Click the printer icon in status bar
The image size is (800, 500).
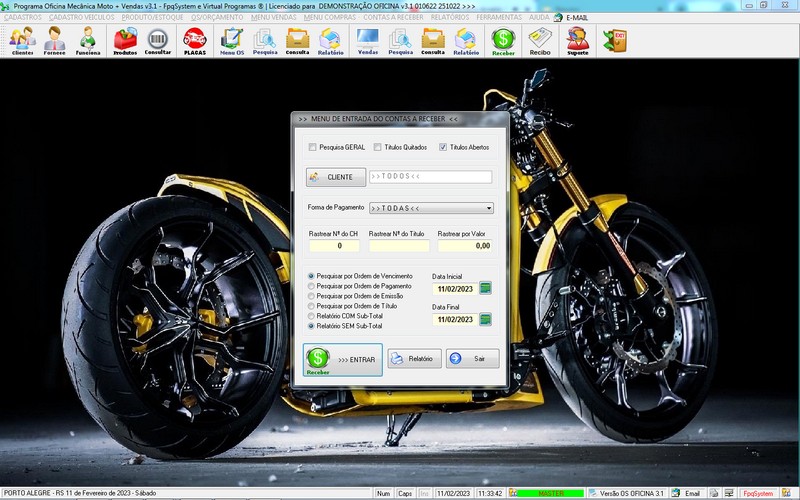[x=714, y=493]
